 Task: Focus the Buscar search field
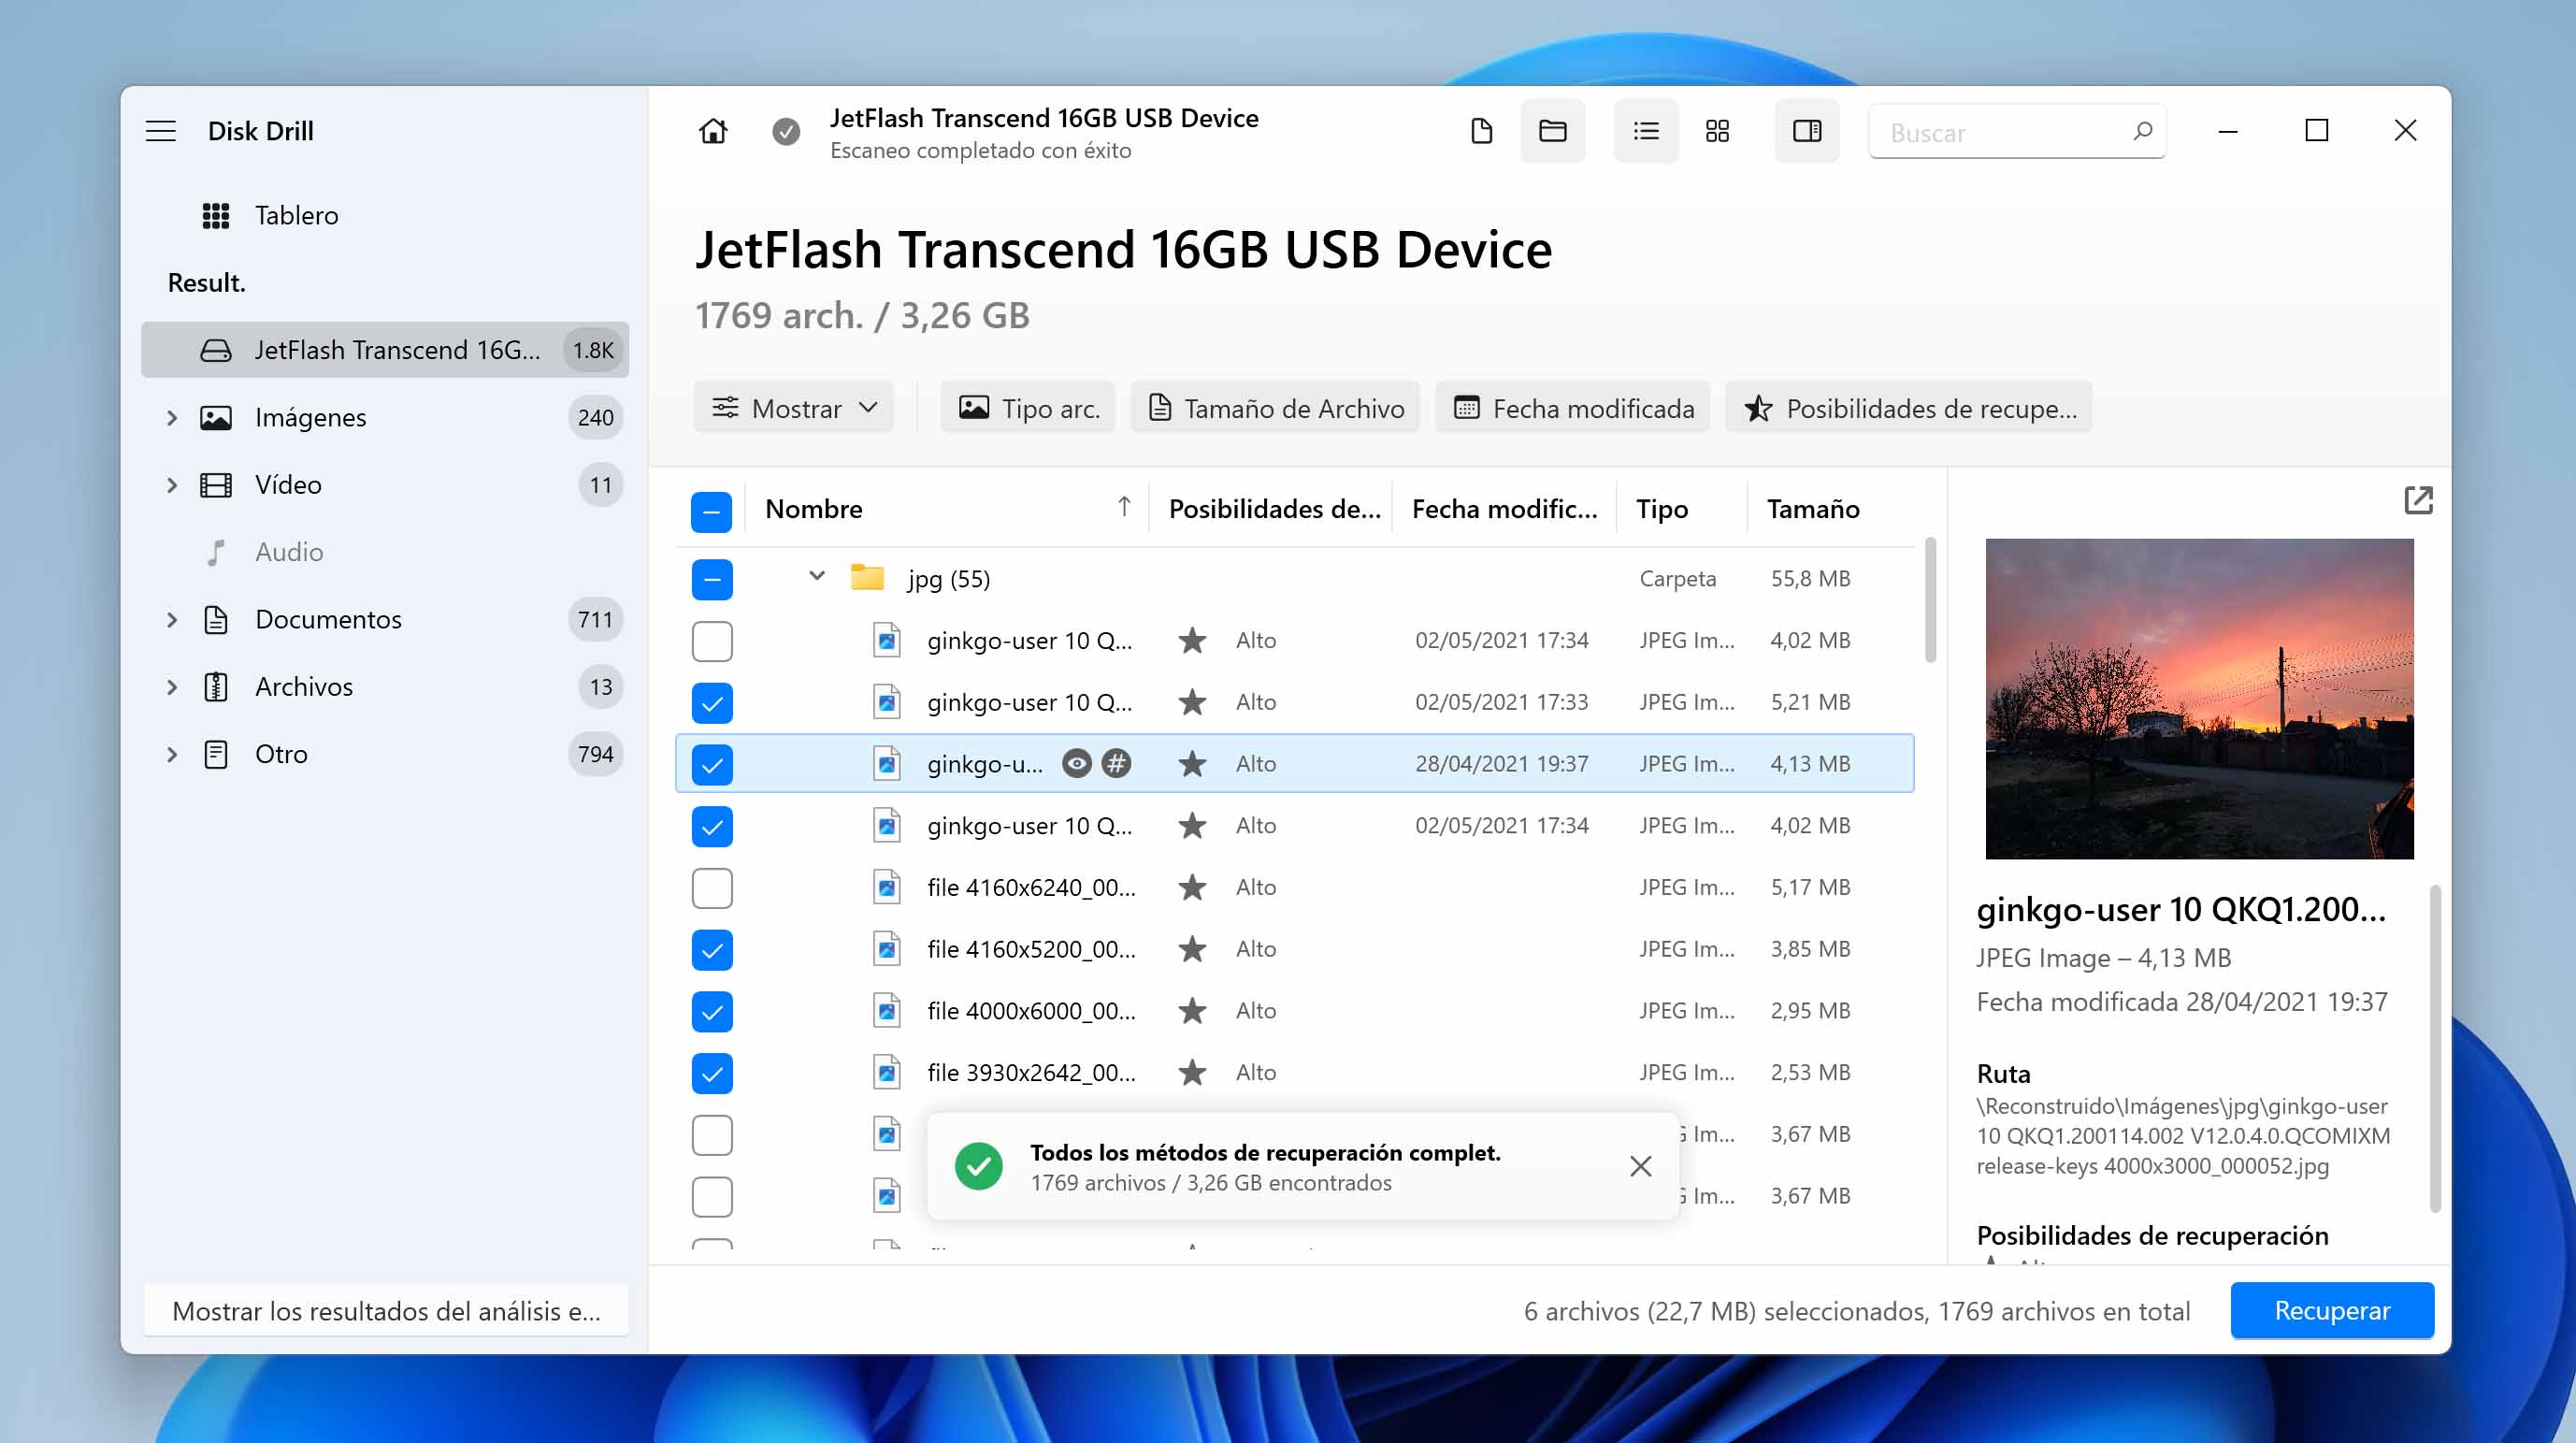point(2017,132)
